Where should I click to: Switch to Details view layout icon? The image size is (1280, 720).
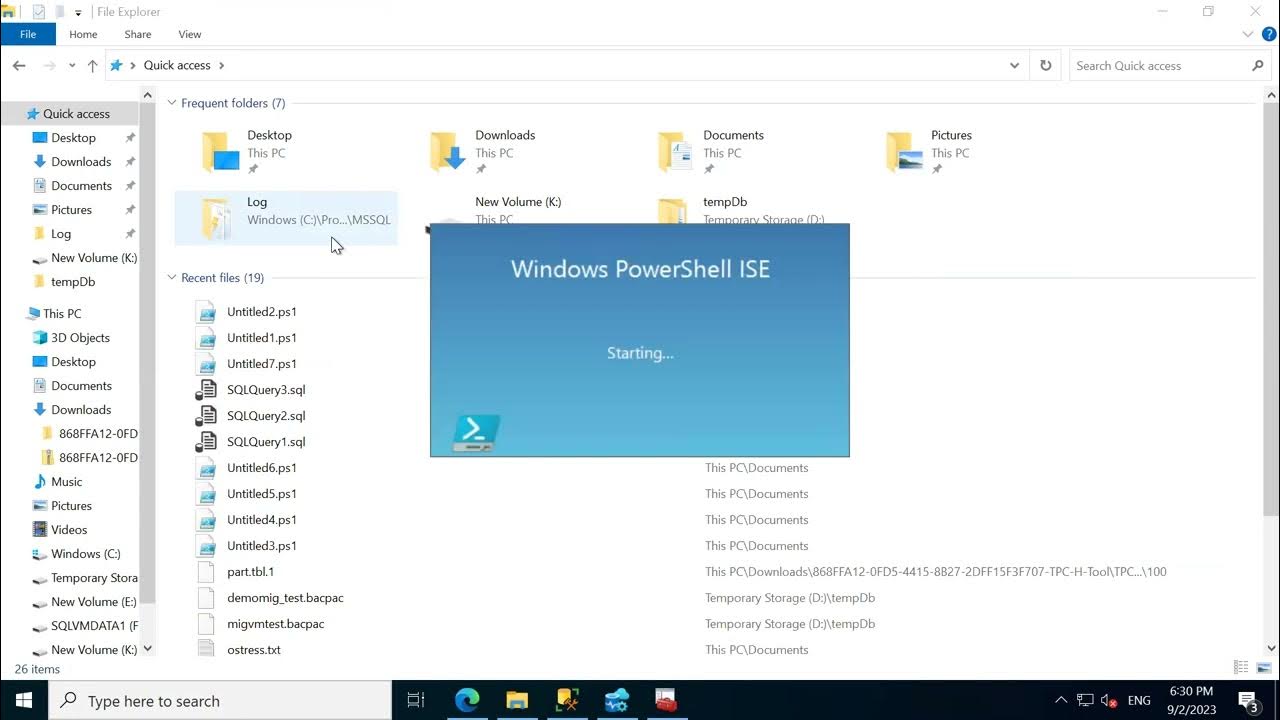1241,667
